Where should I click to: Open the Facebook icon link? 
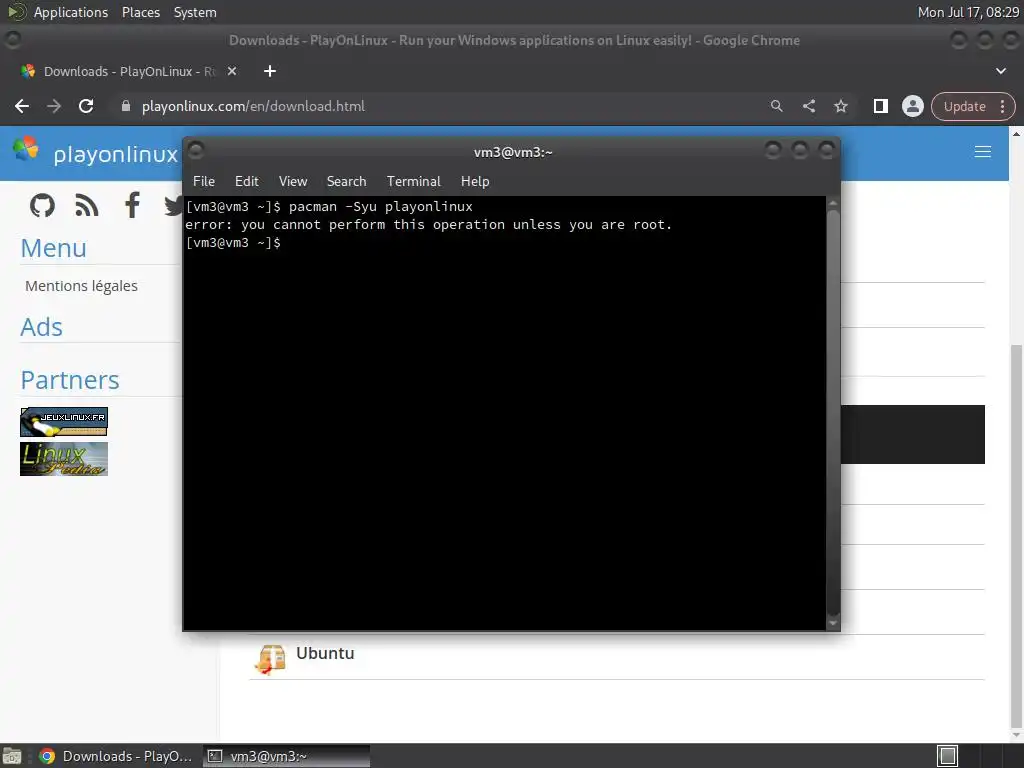132,205
